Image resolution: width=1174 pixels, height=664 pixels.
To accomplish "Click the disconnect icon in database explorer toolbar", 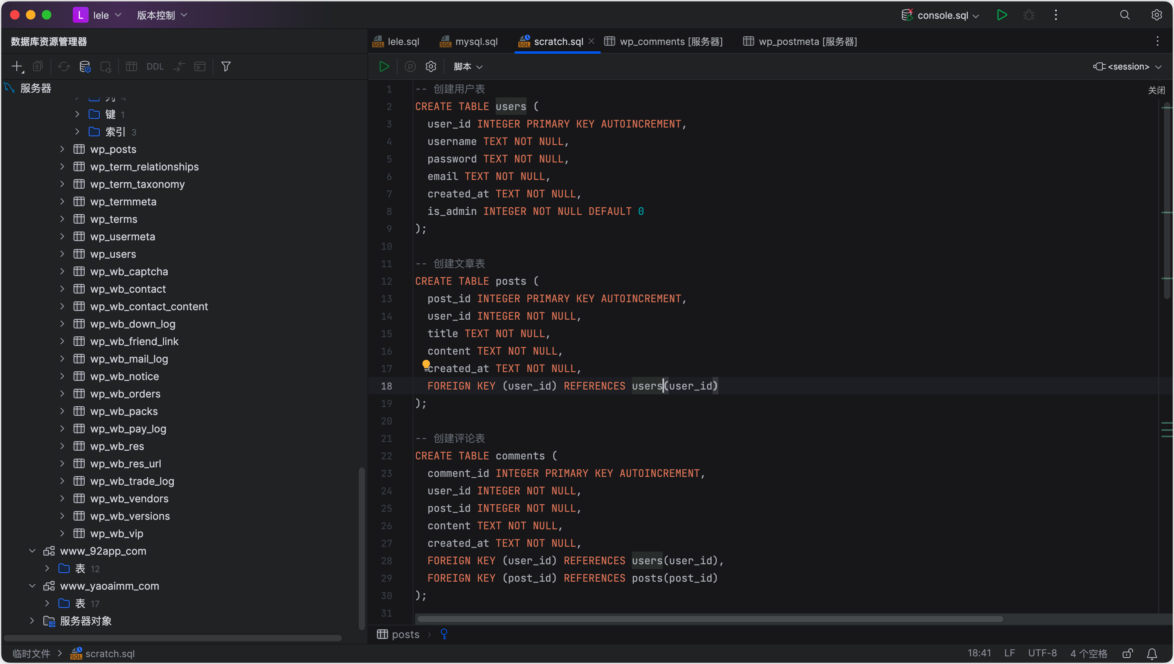I will 106,67.
